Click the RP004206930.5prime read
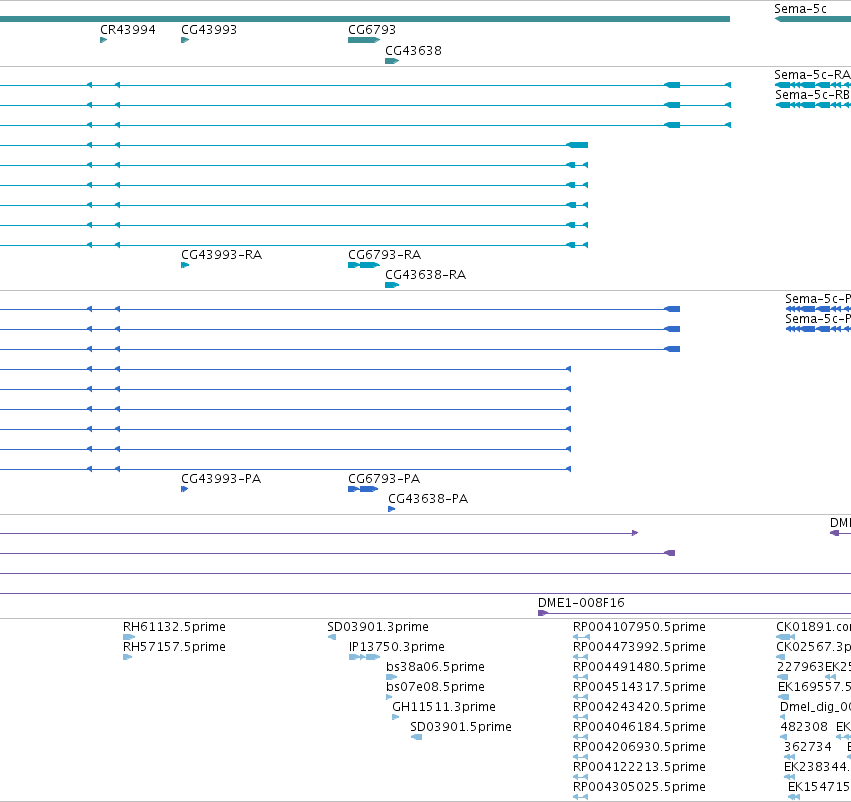Viewport: 851px width, 802px height. (581, 757)
